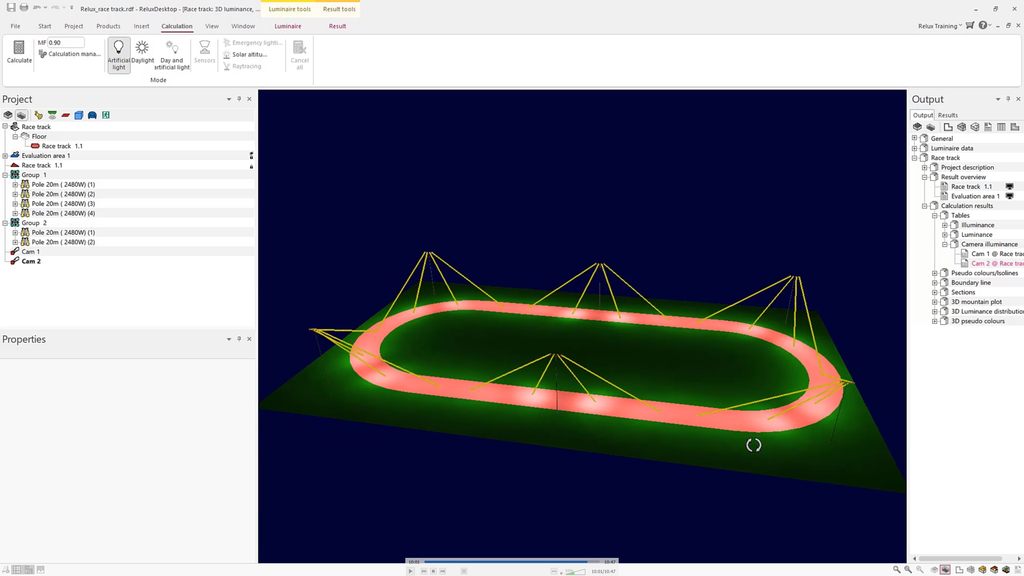1024x576 pixels.
Task: Toggle lock icon on Race track 1.1 row
Action: (x=251, y=166)
